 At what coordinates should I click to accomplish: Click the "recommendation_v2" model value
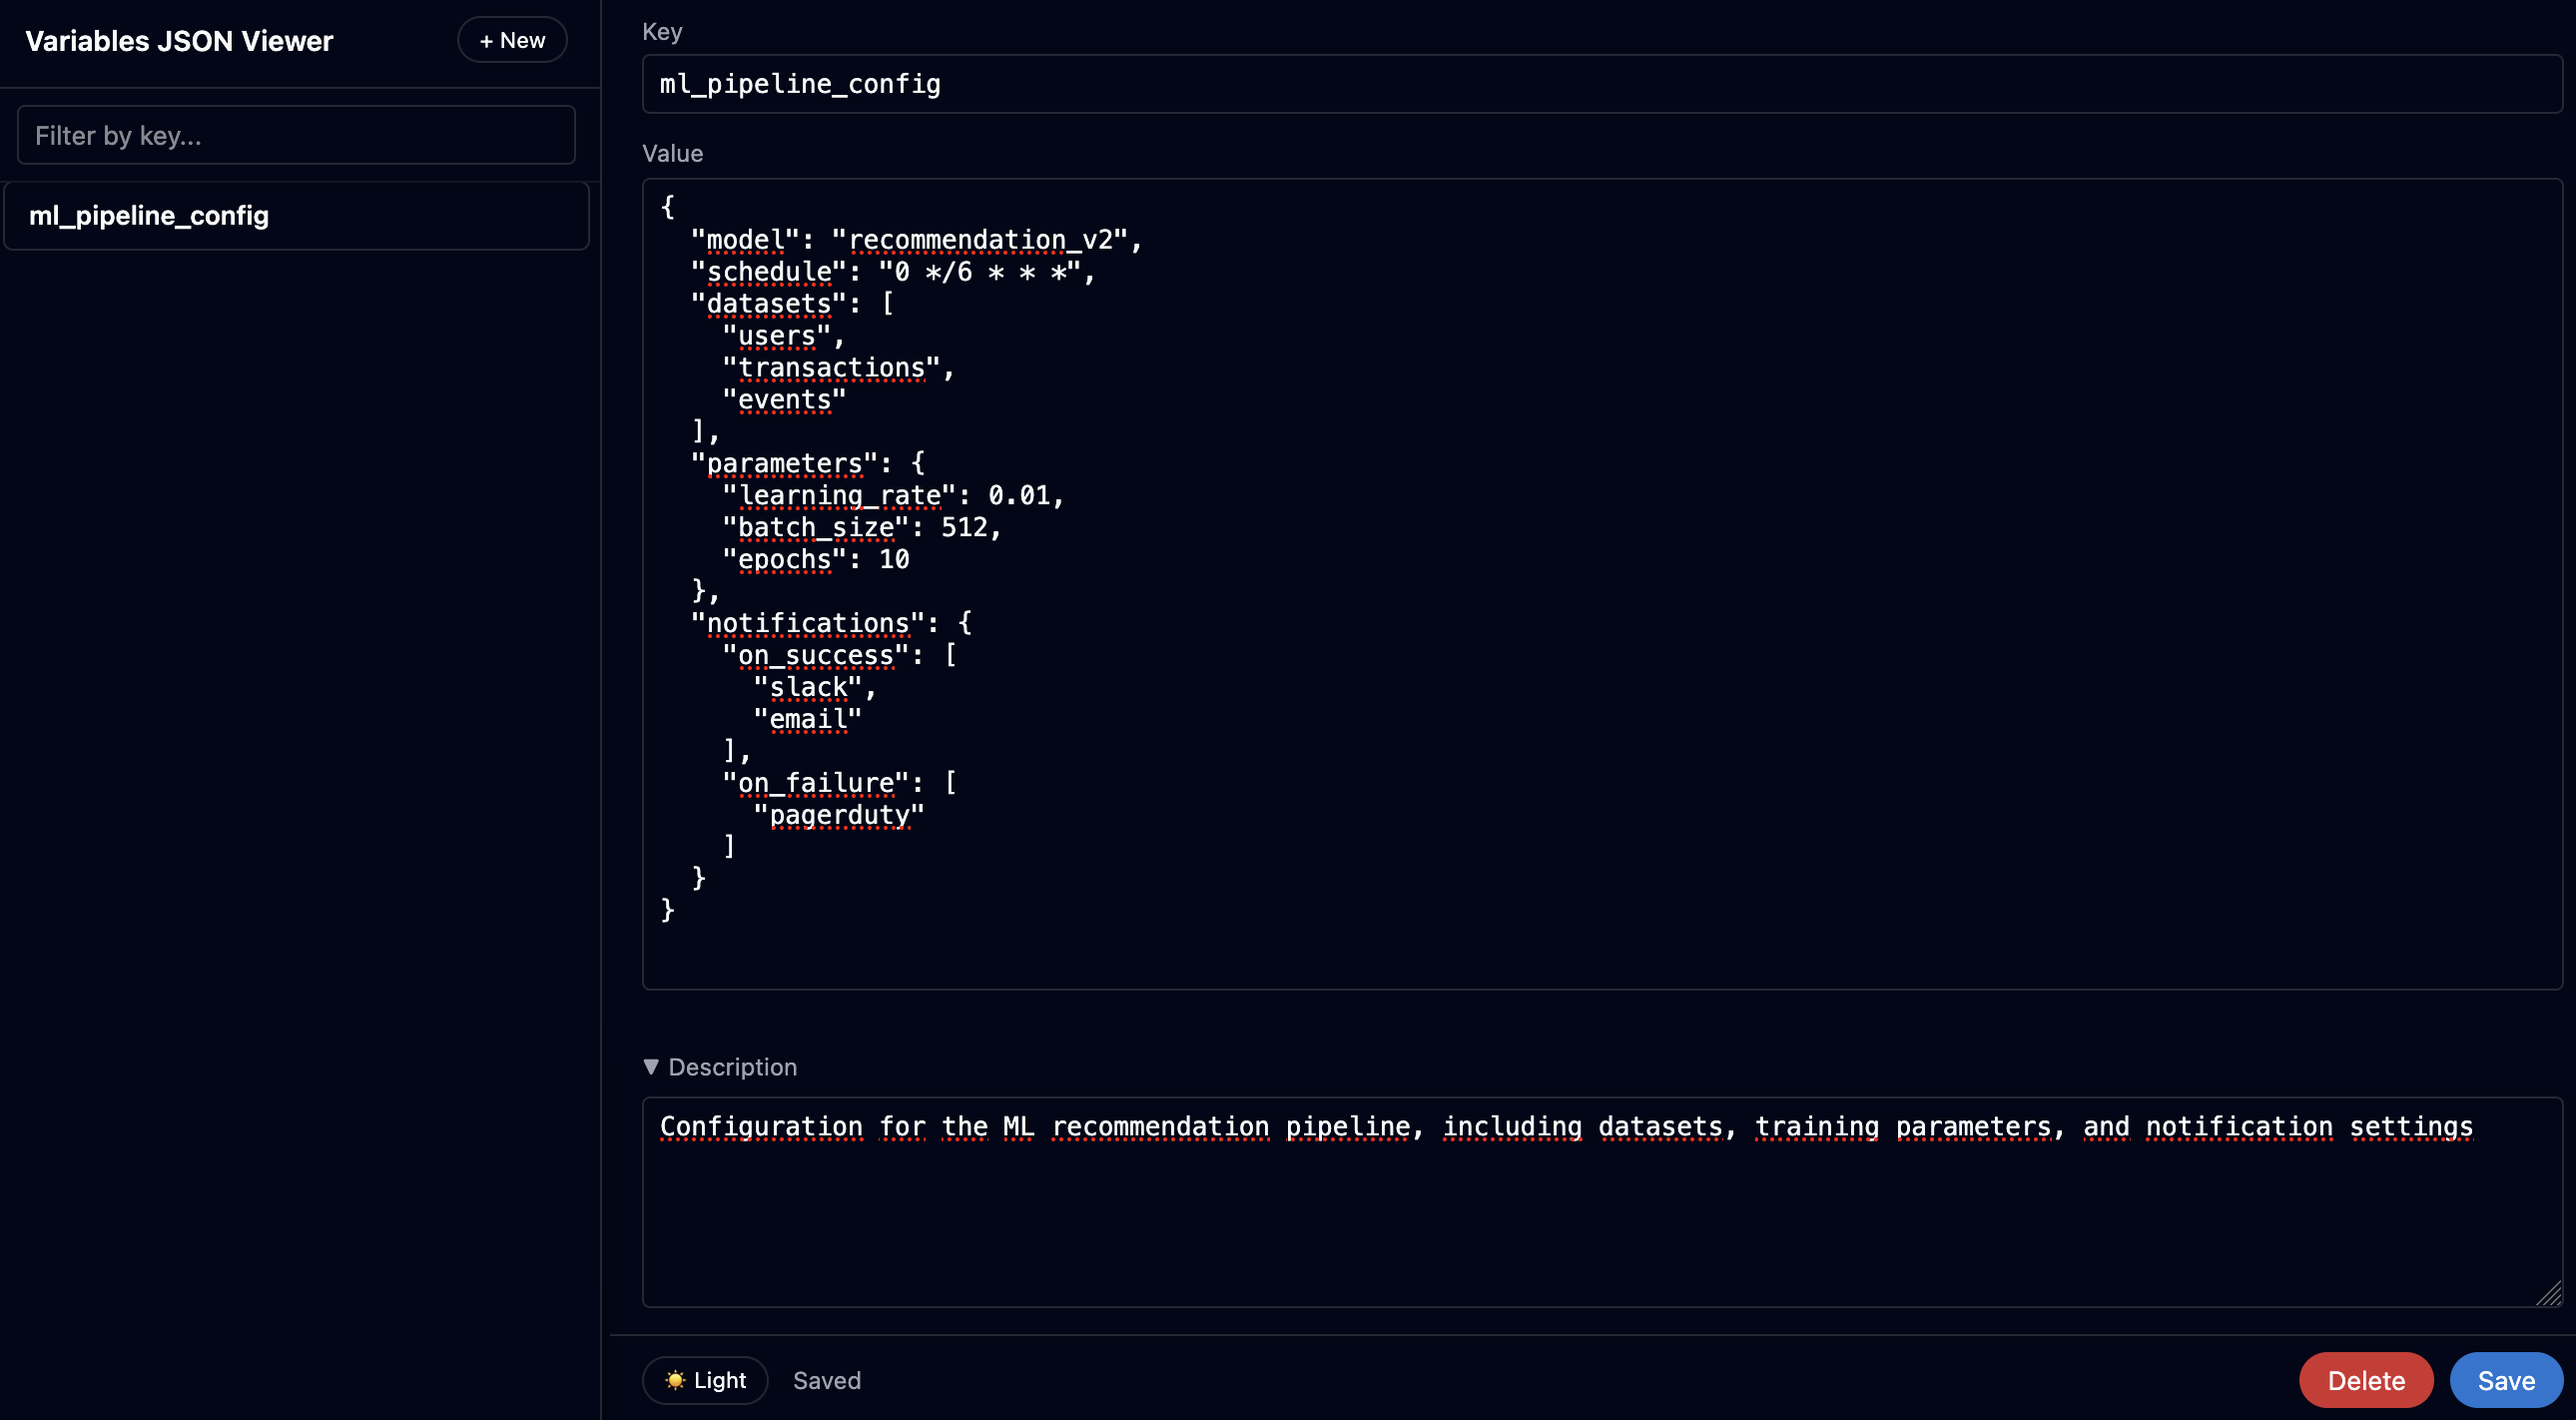point(980,240)
